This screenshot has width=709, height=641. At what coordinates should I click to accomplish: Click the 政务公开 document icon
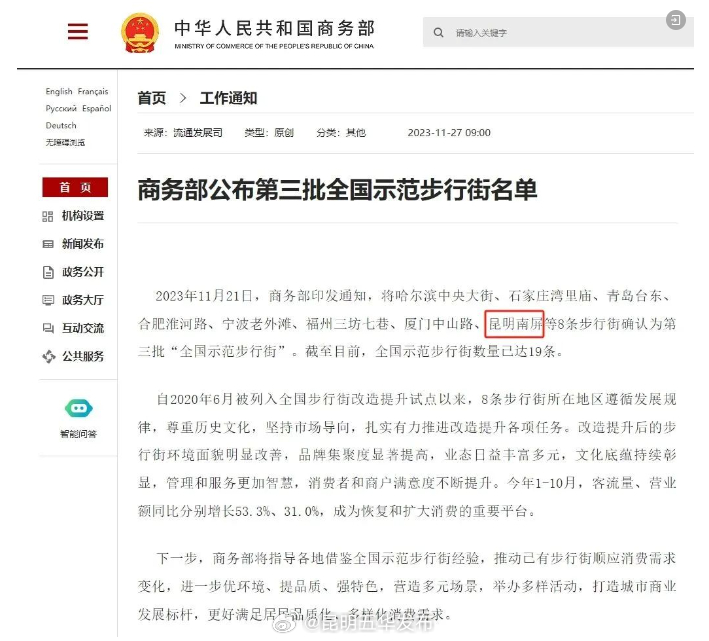(48, 273)
